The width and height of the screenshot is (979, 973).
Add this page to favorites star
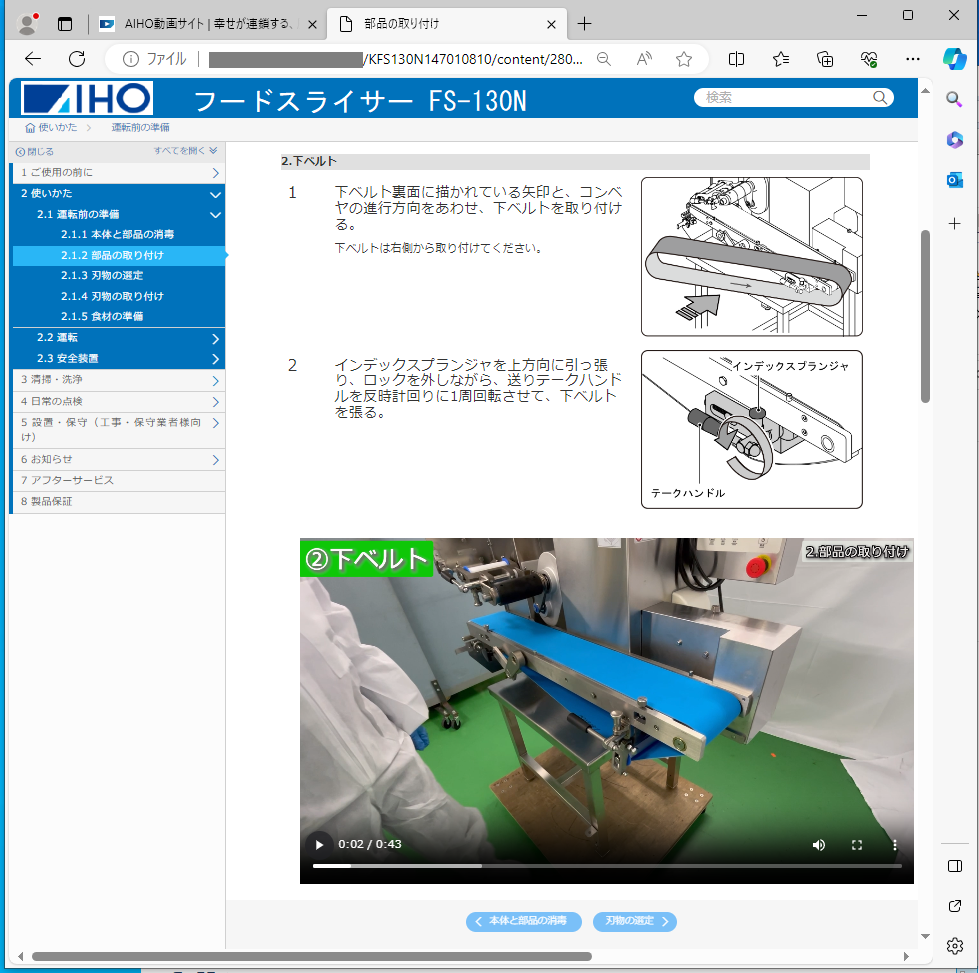pos(684,59)
